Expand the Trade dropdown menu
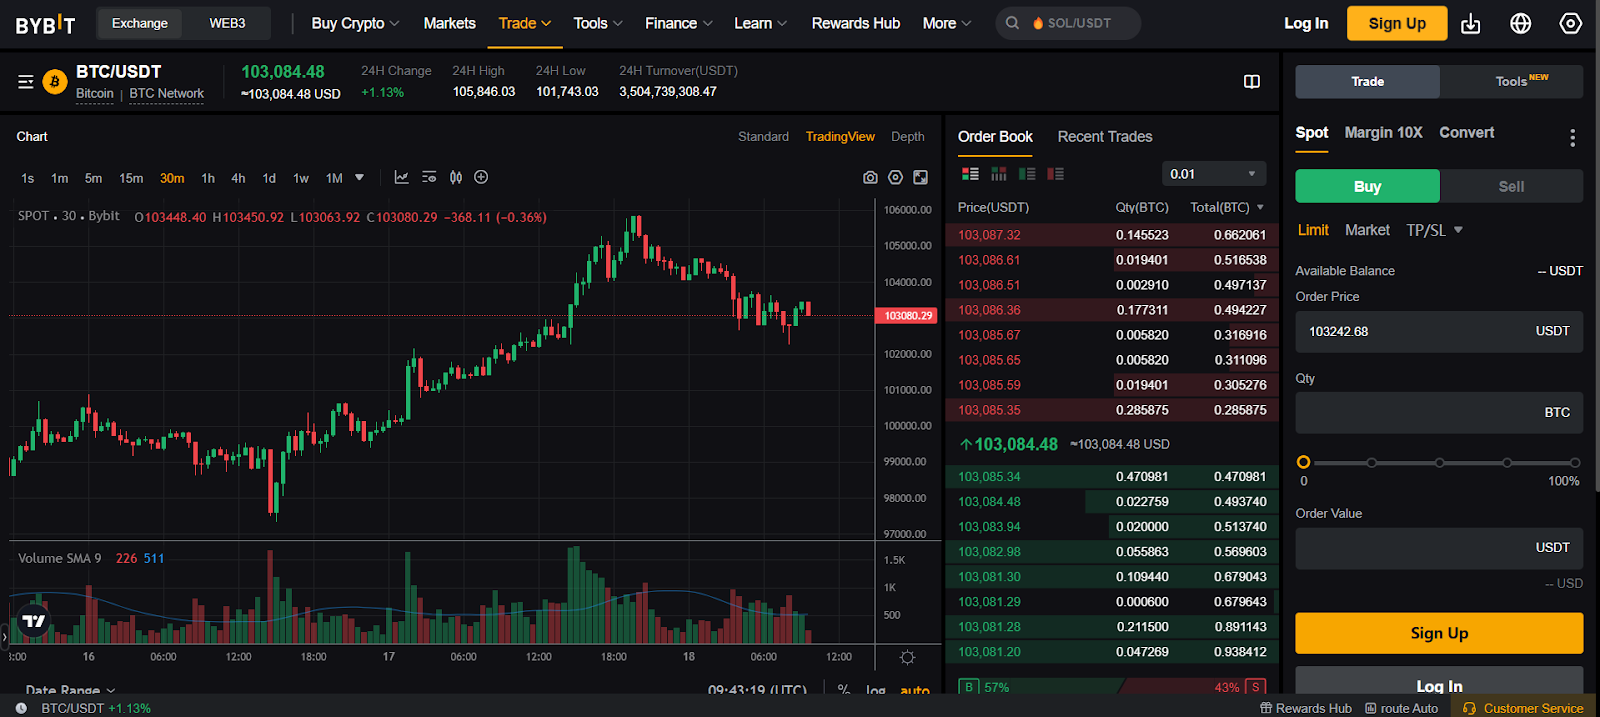 (525, 23)
